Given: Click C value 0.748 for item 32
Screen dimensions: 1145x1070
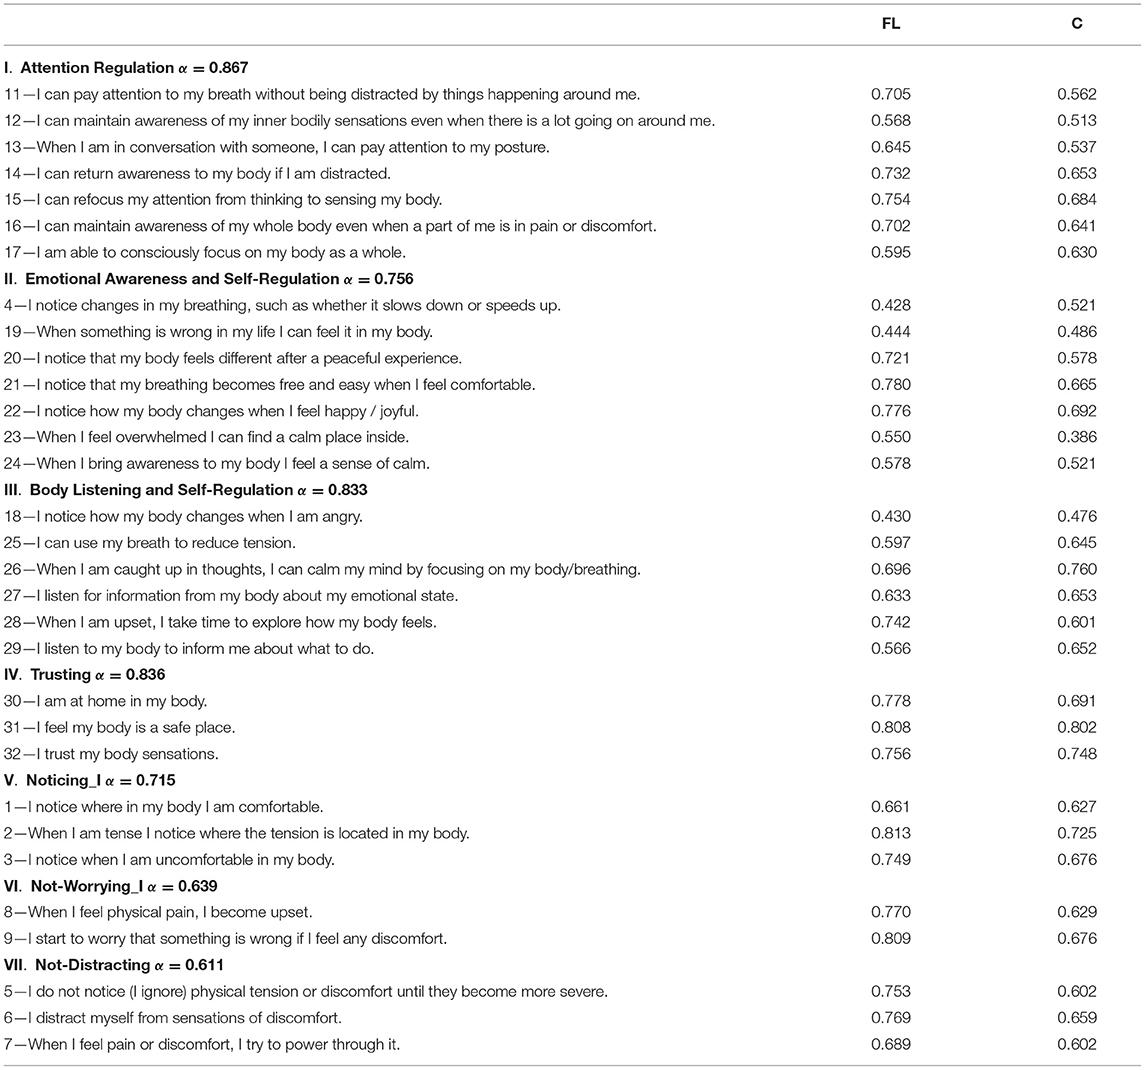Looking at the screenshot, I should (1076, 754).
